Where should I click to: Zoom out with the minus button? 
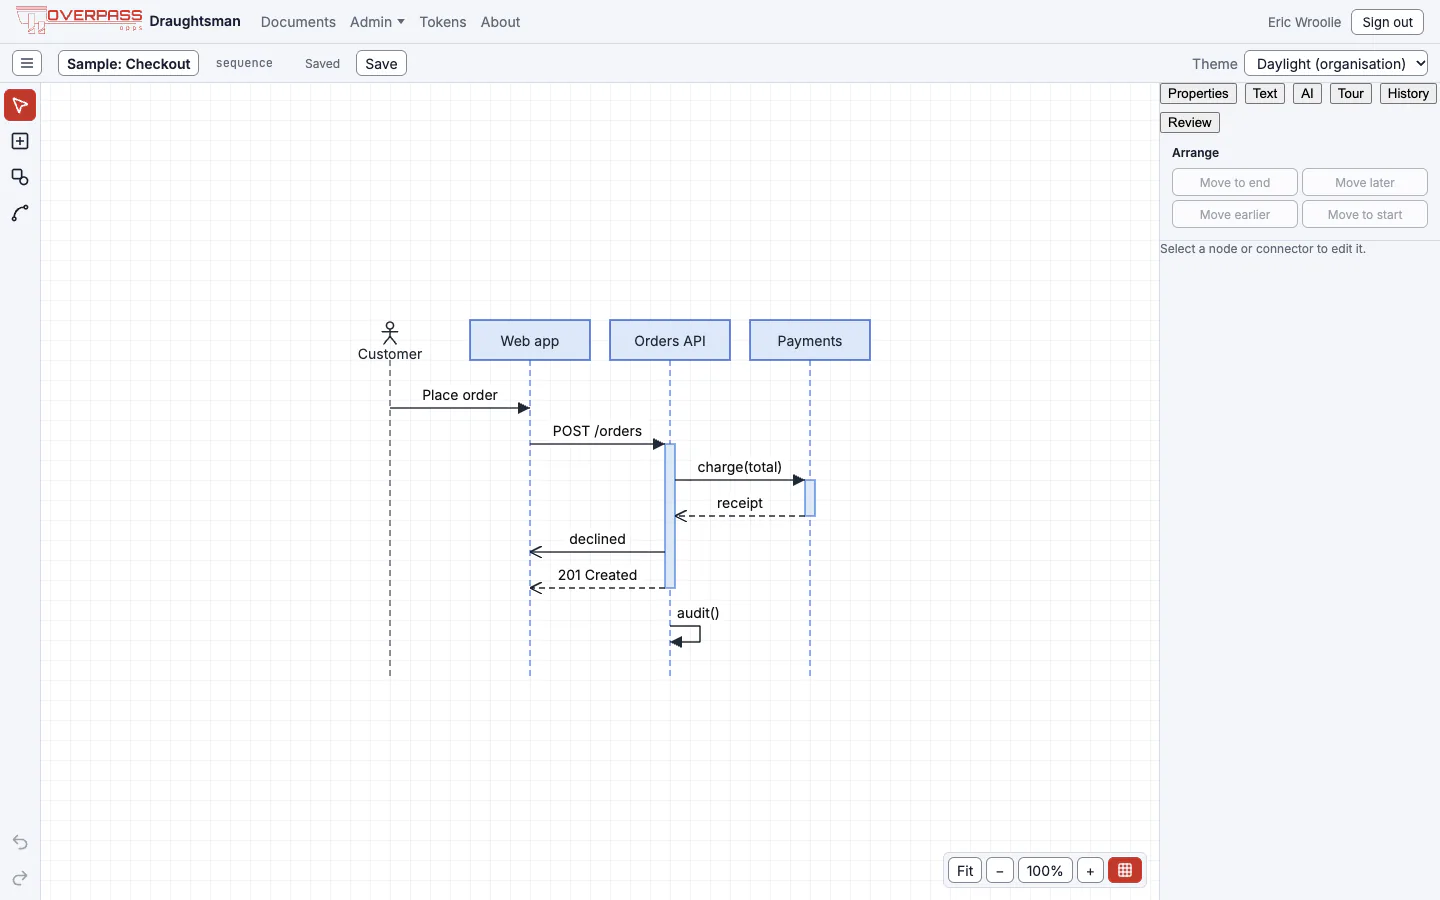1000,870
